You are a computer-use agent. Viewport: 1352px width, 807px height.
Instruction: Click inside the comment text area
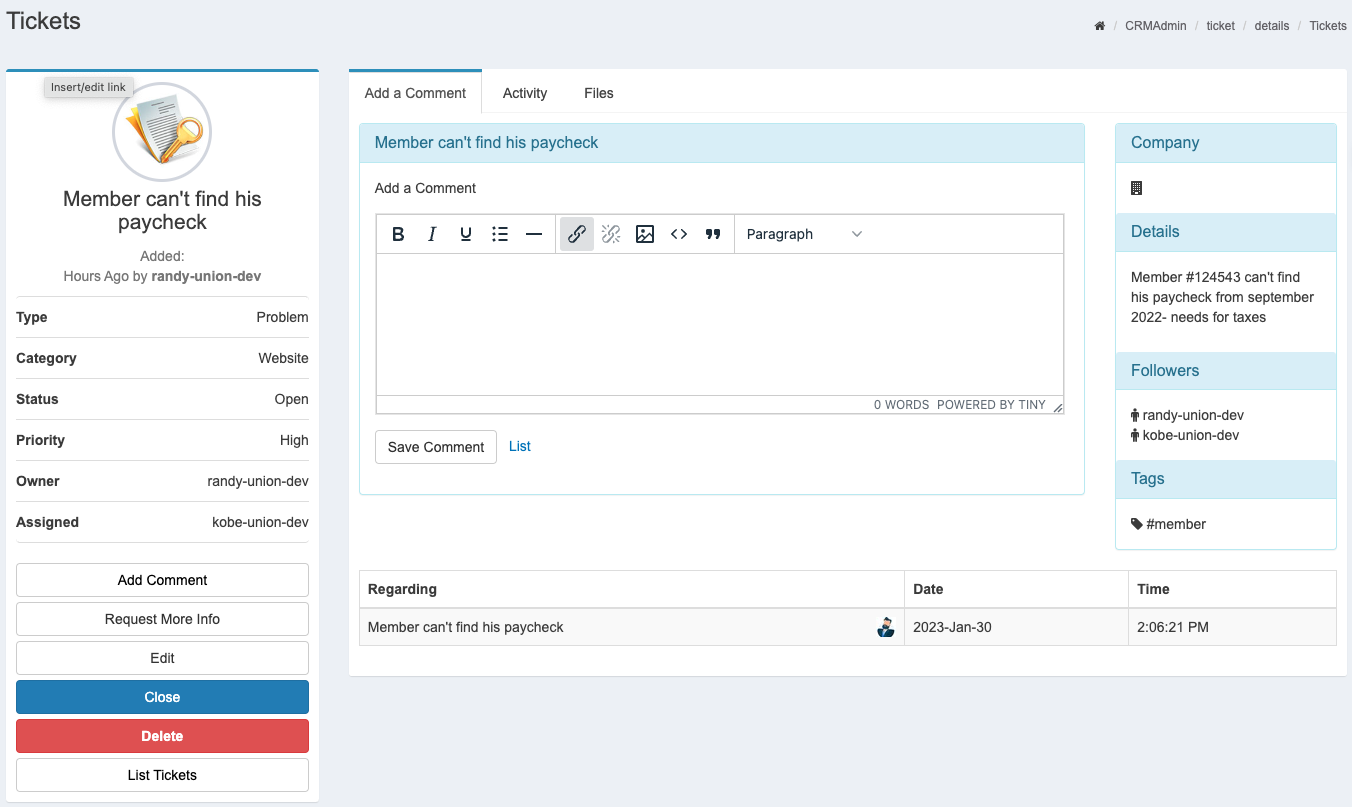(x=719, y=324)
